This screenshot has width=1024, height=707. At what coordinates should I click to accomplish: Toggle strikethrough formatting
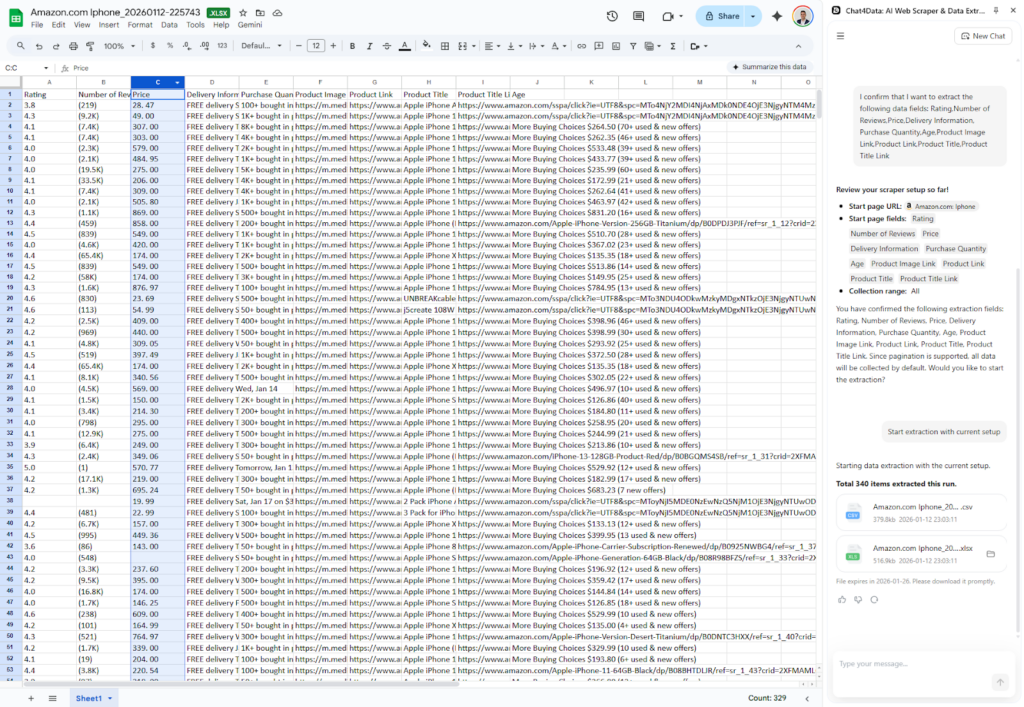386,46
